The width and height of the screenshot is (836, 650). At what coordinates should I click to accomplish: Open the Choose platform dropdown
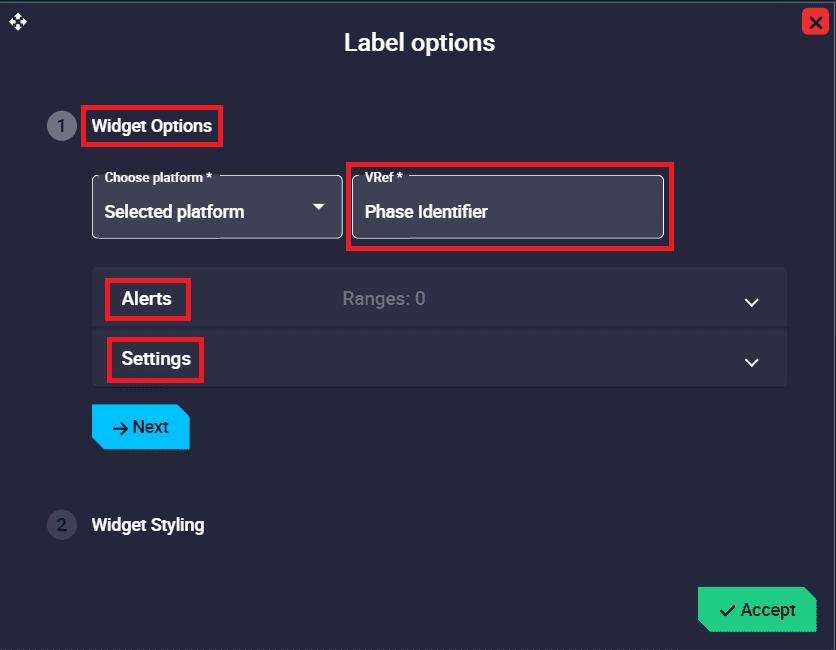[x=217, y=207]
